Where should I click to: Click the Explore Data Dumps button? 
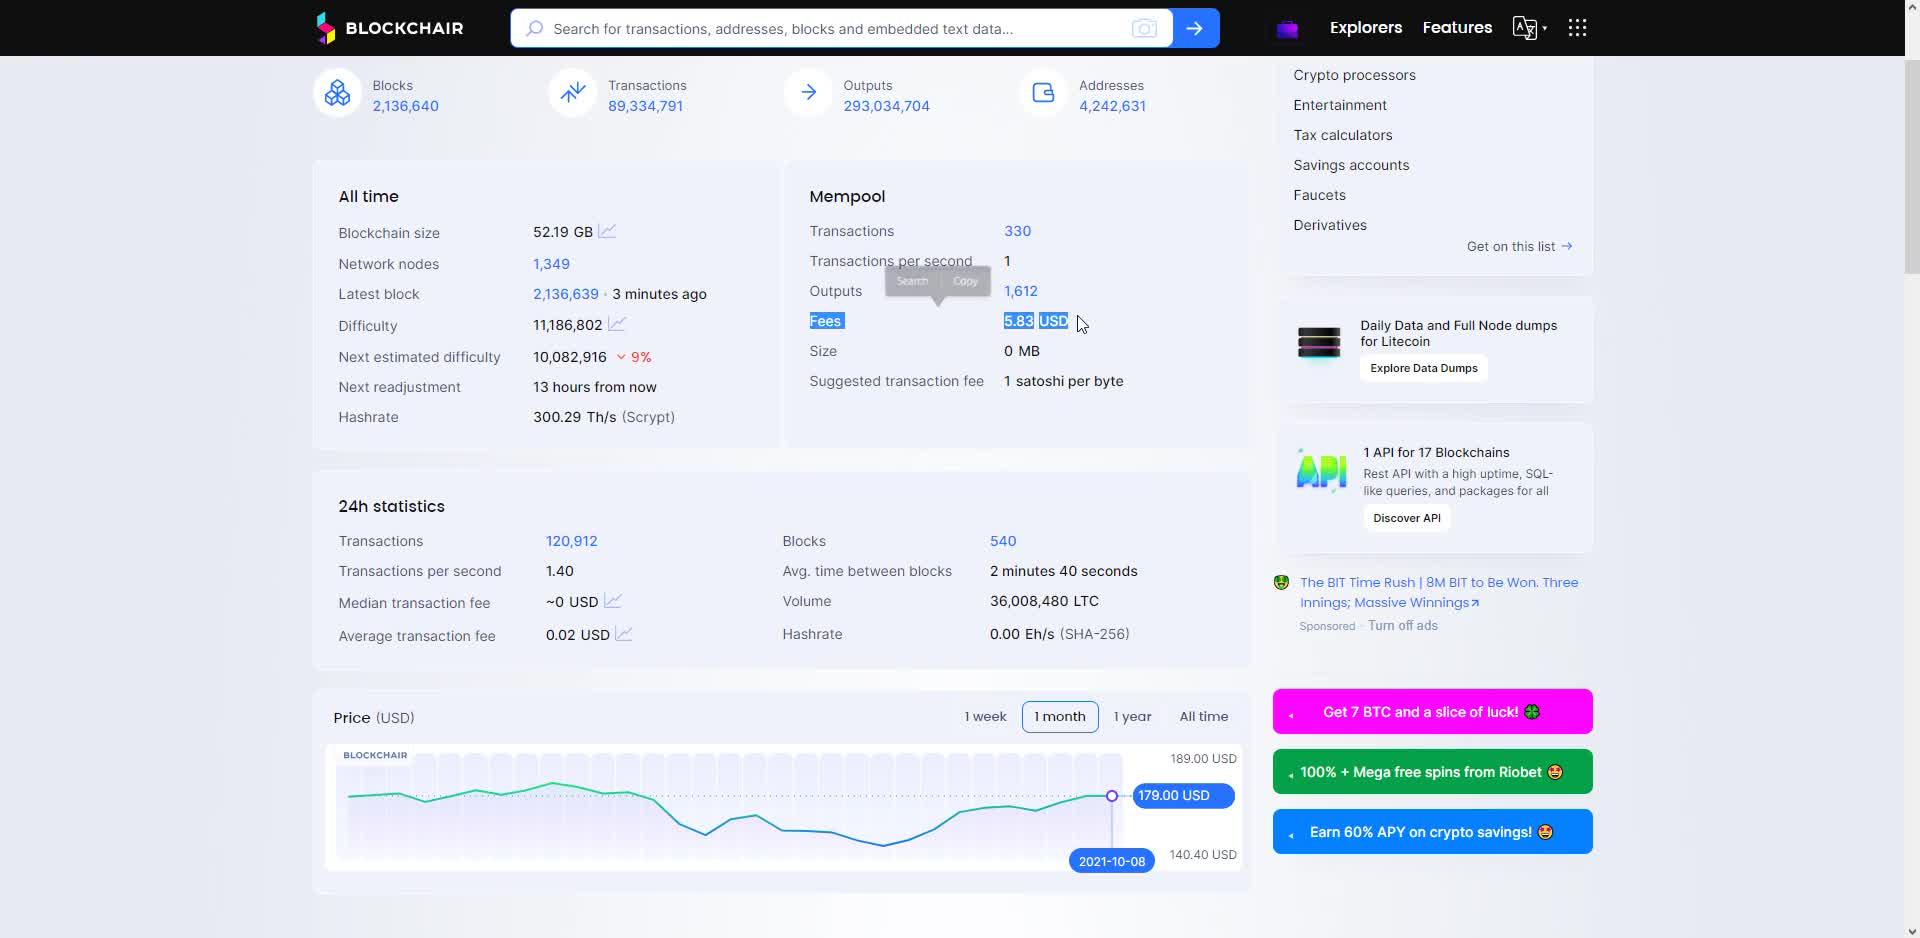click(x=1423, y=368)
